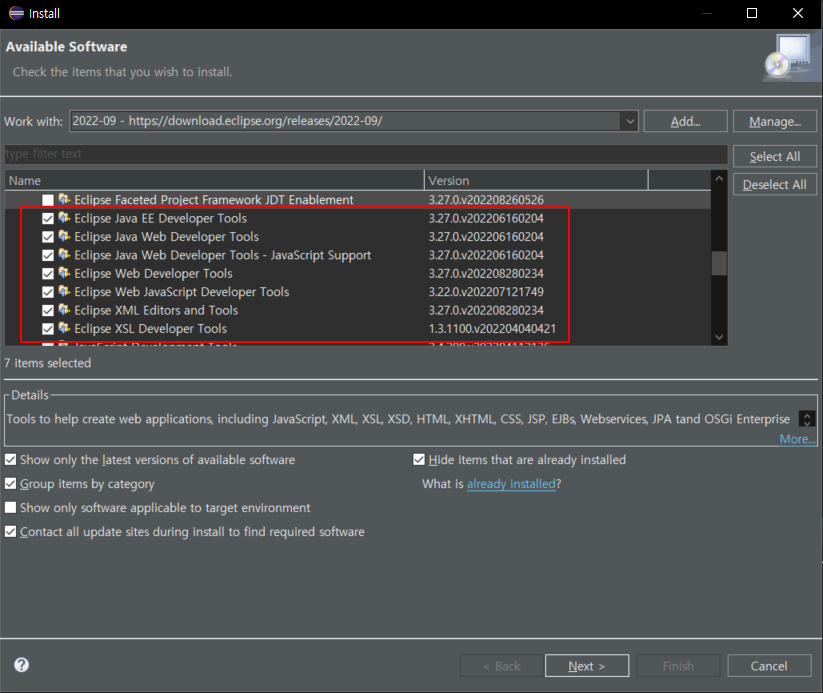This screenshot has height=693, width=823.
Task: Open the already installed link
Action: (x=511, y=484)
